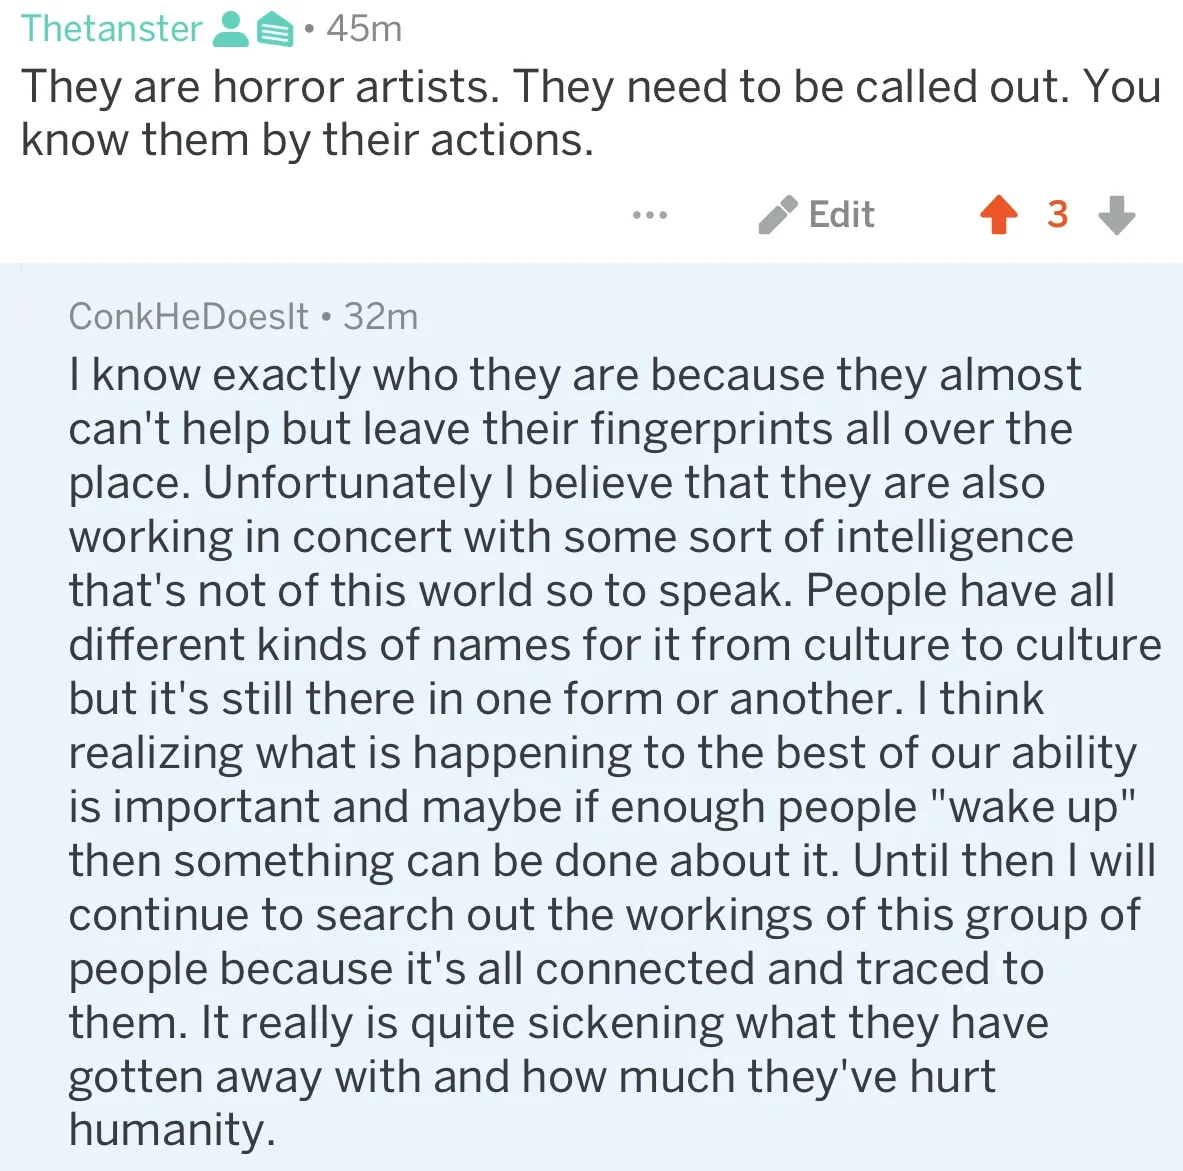The height and width of the screenshot is (1171, 1183).
Task: Click the 32m reply timestamp
Action: [380, 316]
